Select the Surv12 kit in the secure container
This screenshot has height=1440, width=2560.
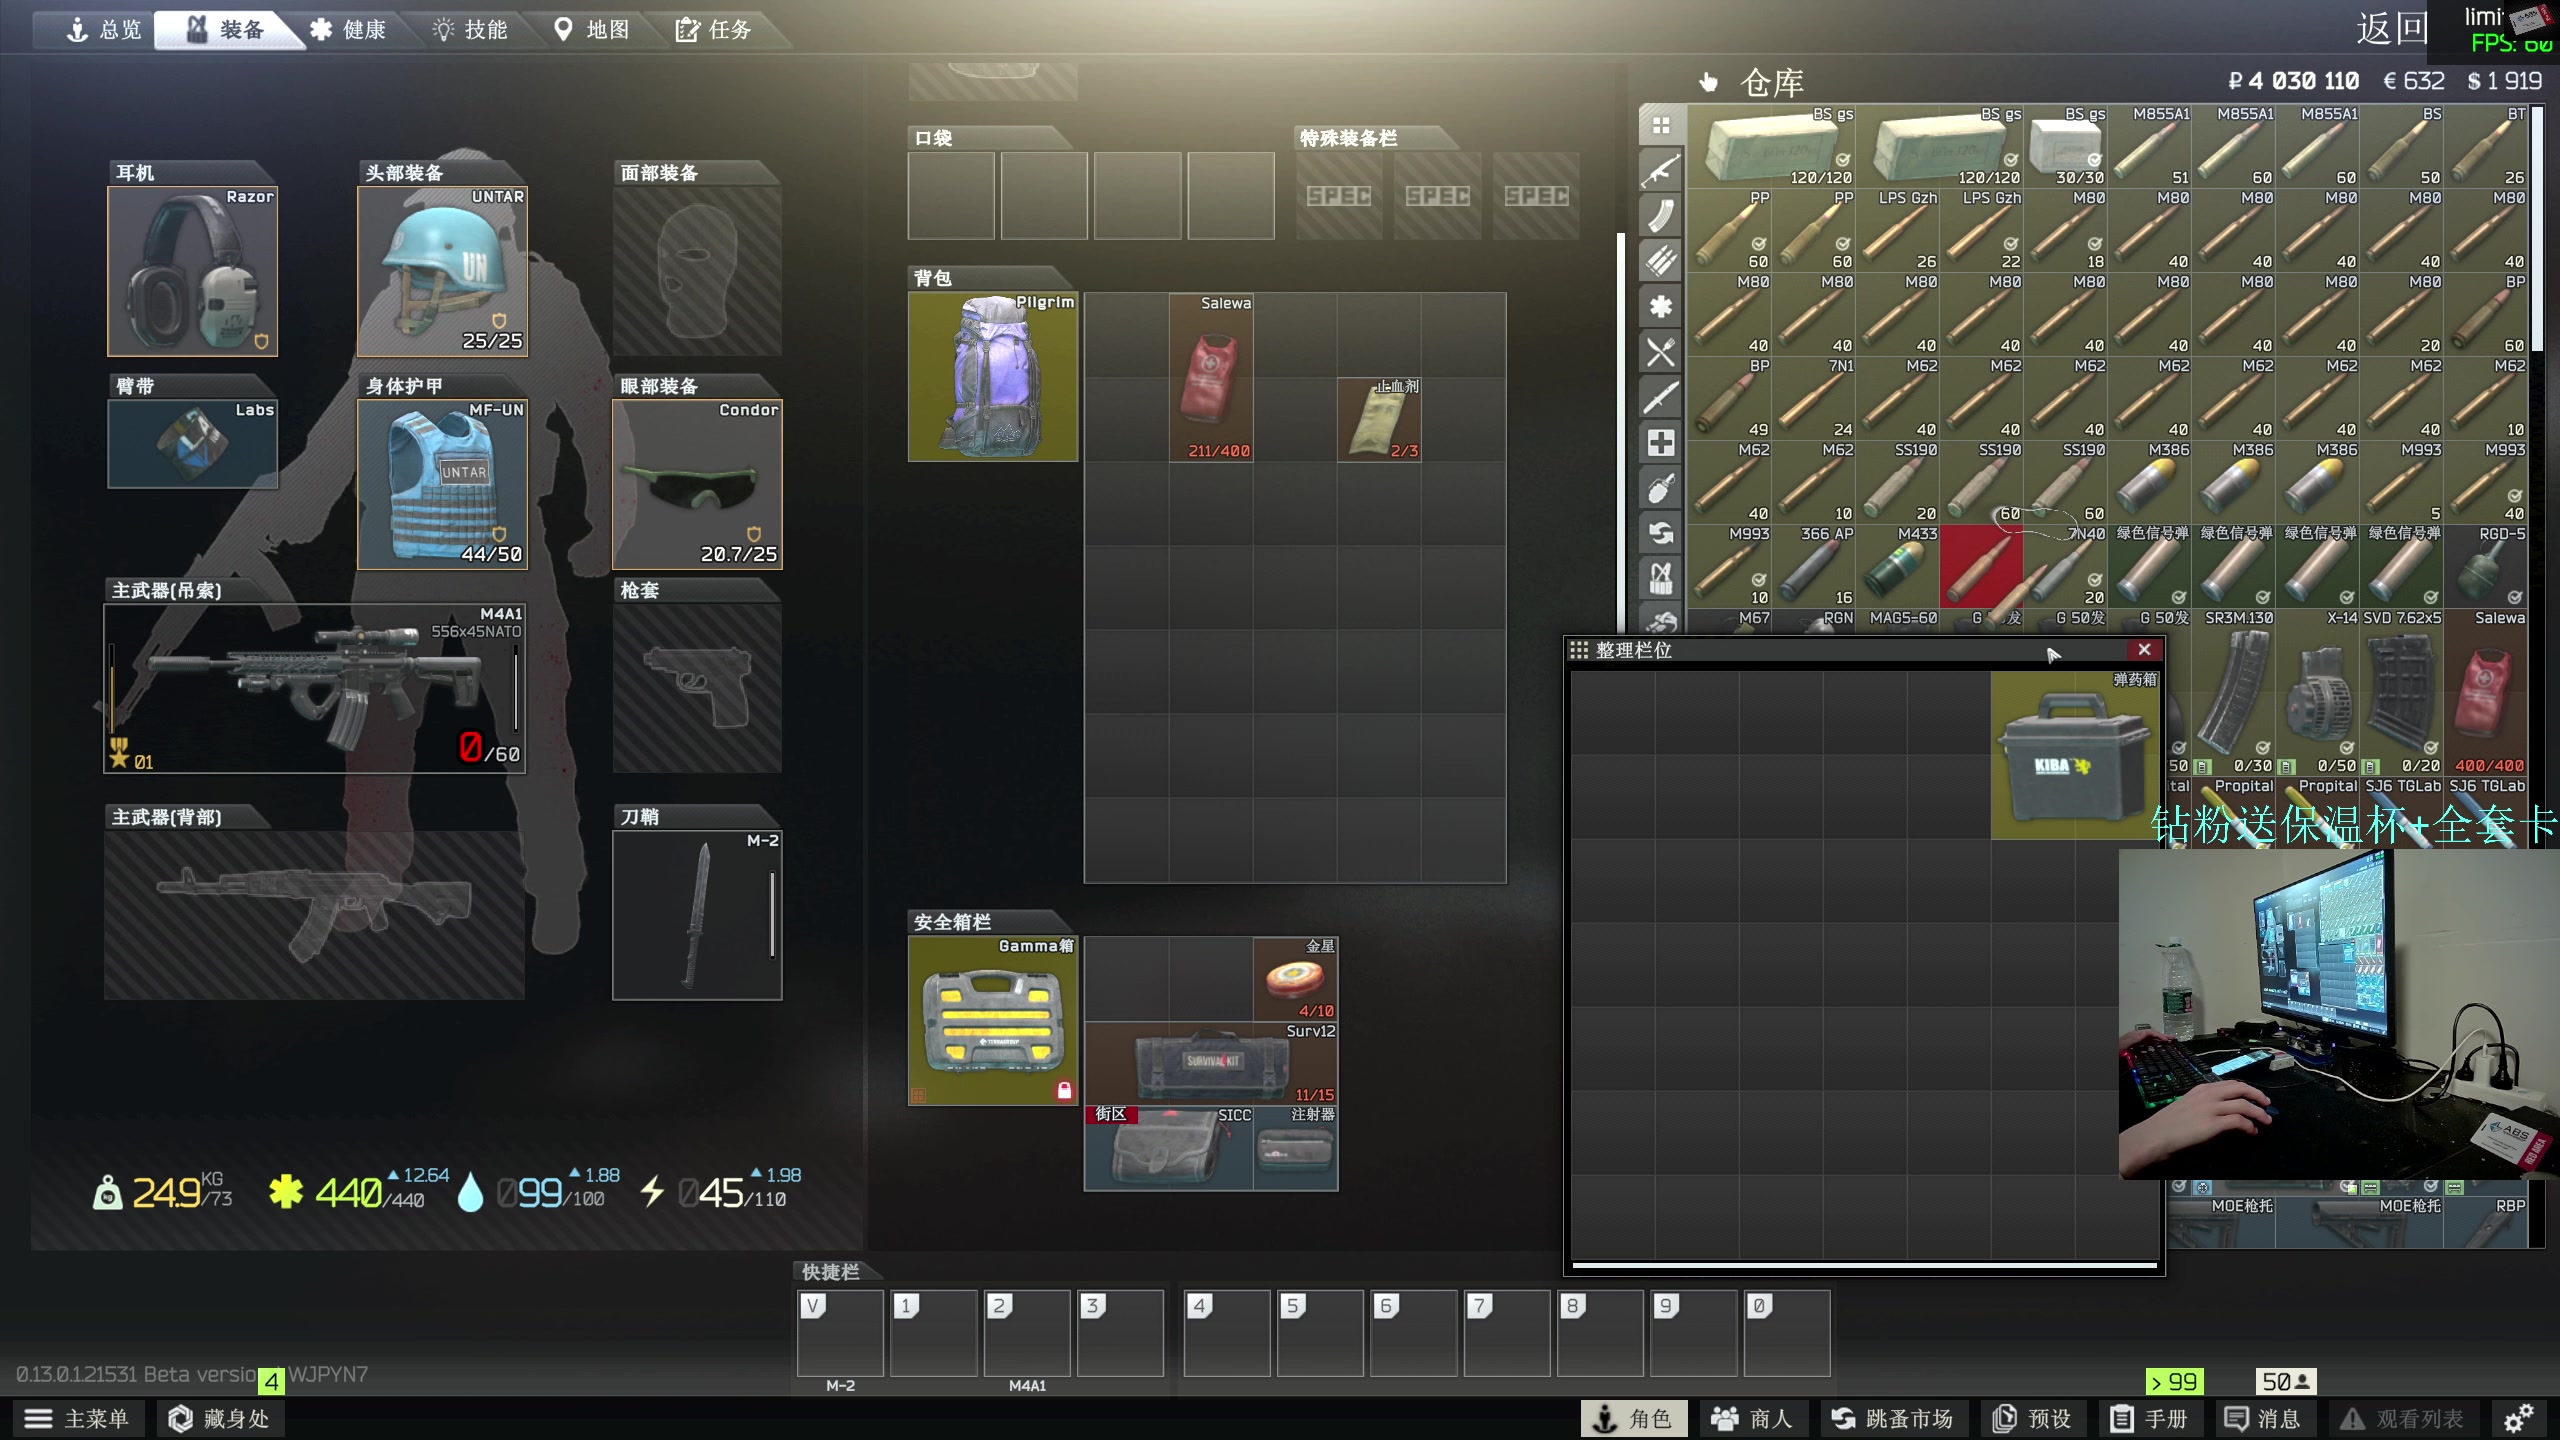[1211, 1063]
